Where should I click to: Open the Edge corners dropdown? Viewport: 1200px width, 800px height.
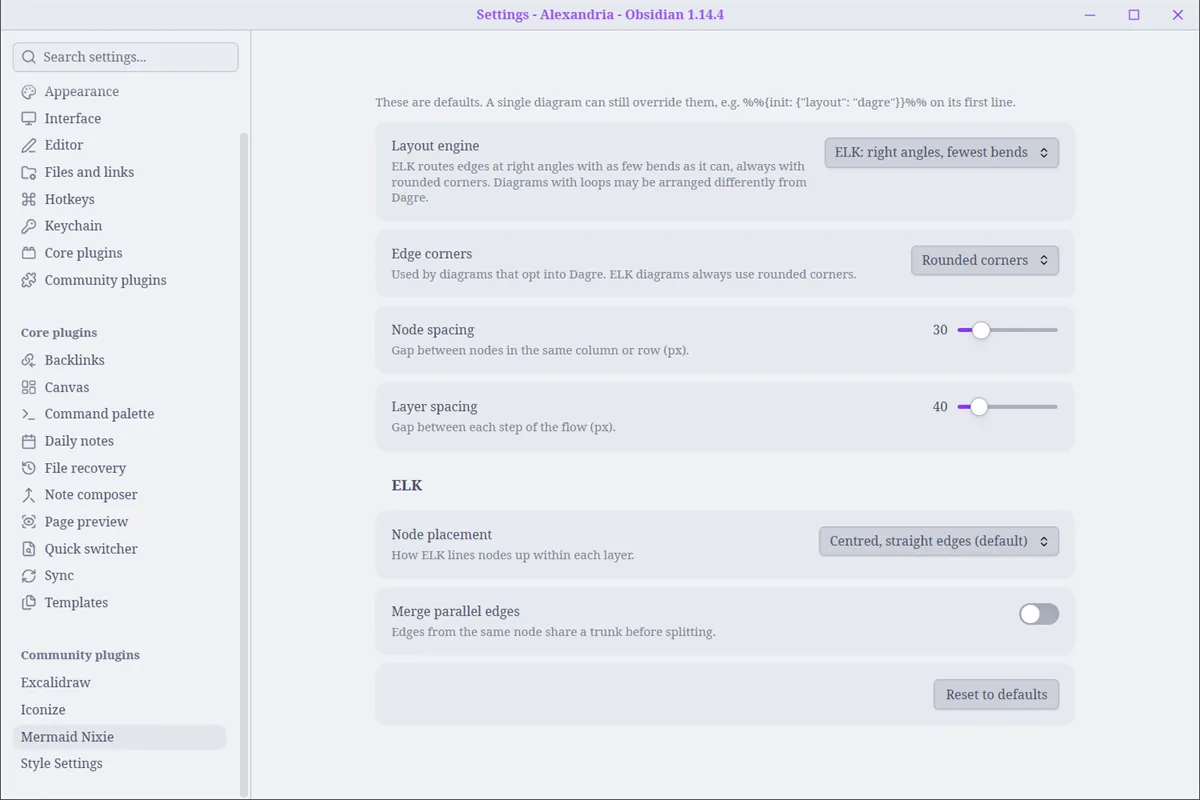point(985,260)
